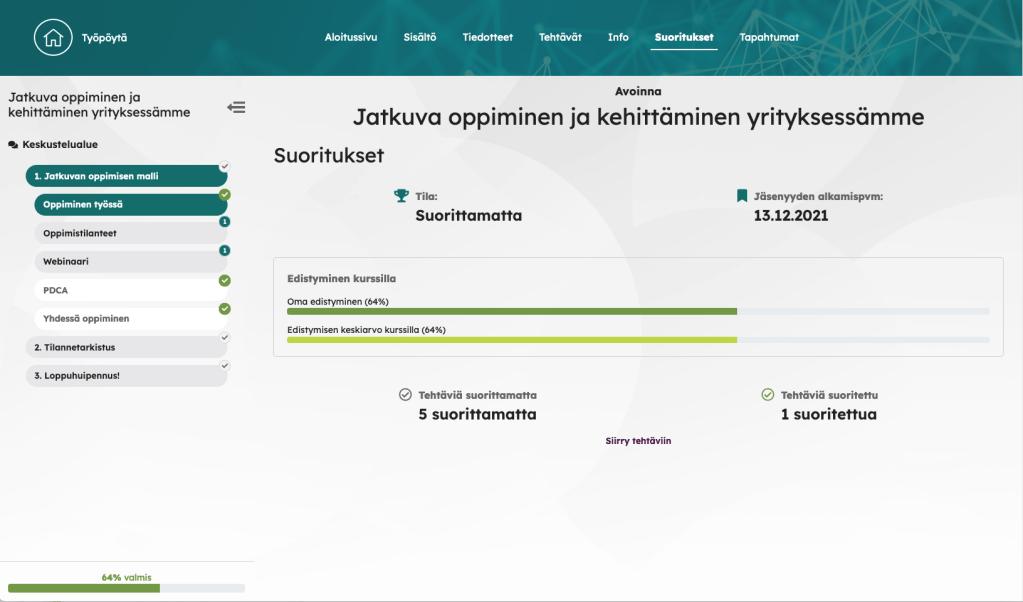1023x602 pixels.
Task: Switch to the Tiedotteet tab
Action: 488,38
